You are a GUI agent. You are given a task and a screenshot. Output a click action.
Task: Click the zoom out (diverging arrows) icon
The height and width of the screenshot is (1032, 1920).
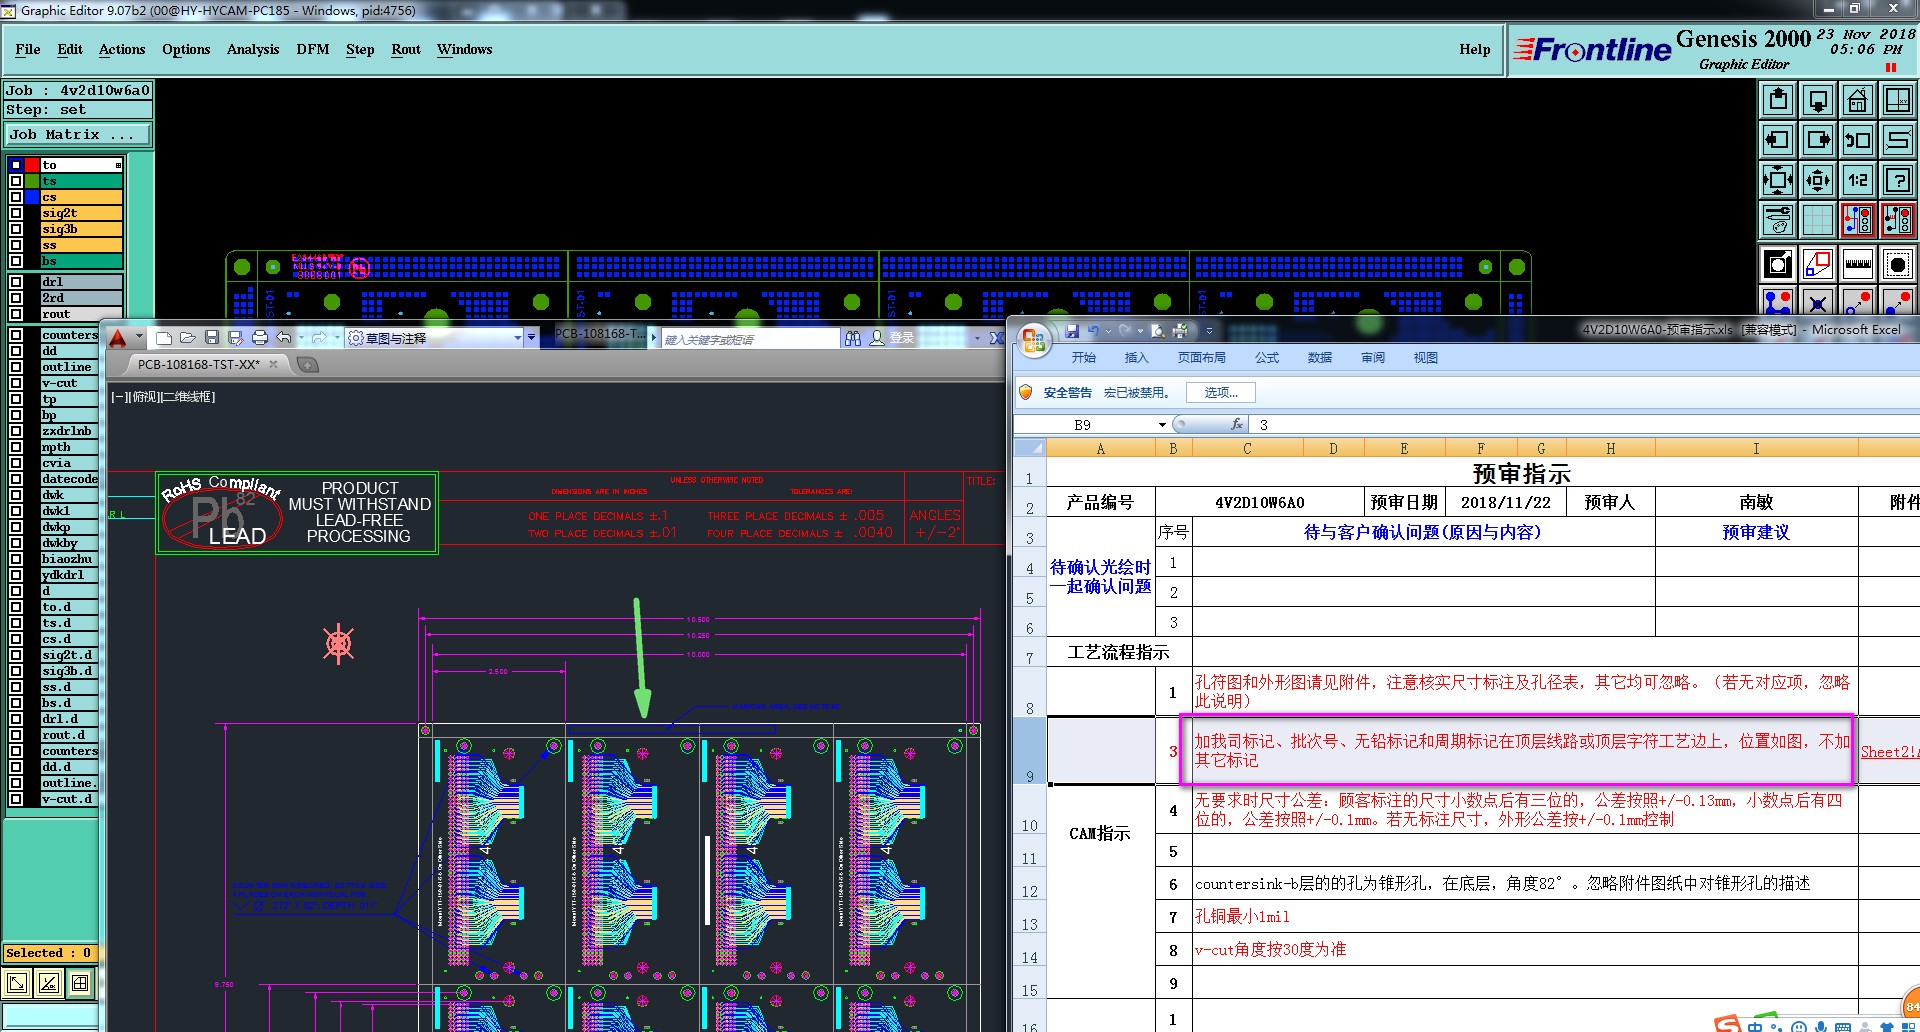click(x=1818, y=180)
